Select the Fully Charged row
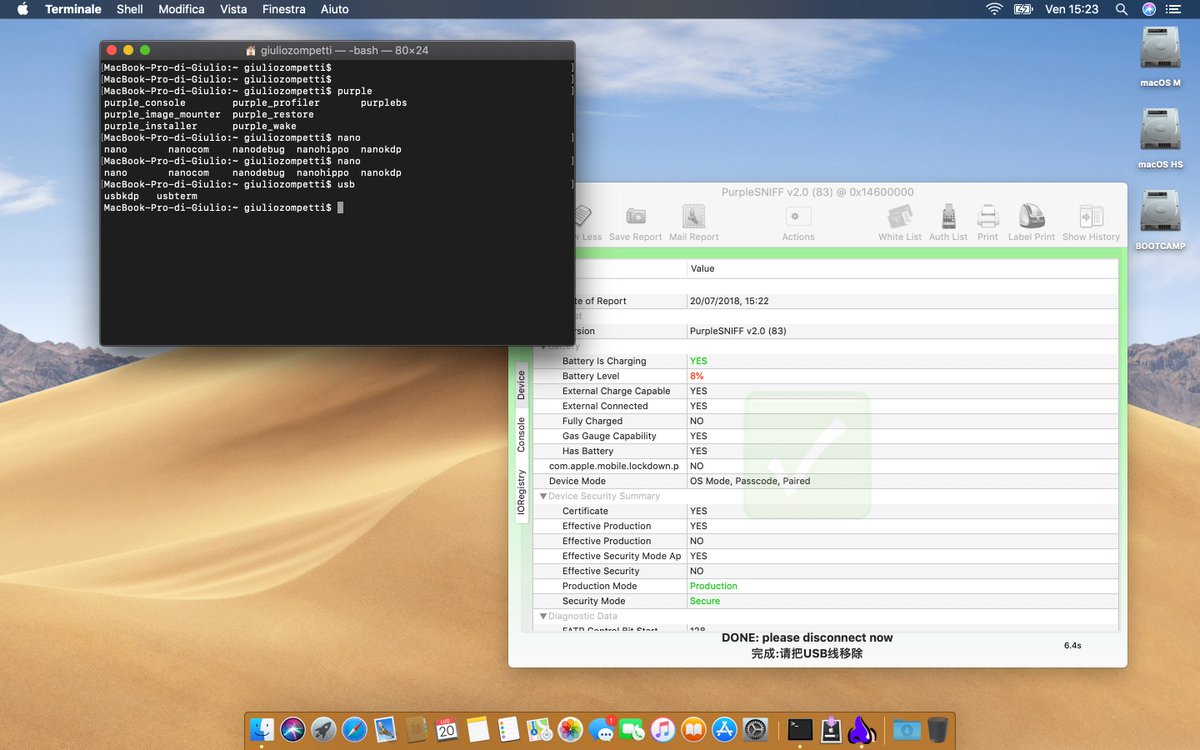1200x750 pixels. (x=826, y=421)
